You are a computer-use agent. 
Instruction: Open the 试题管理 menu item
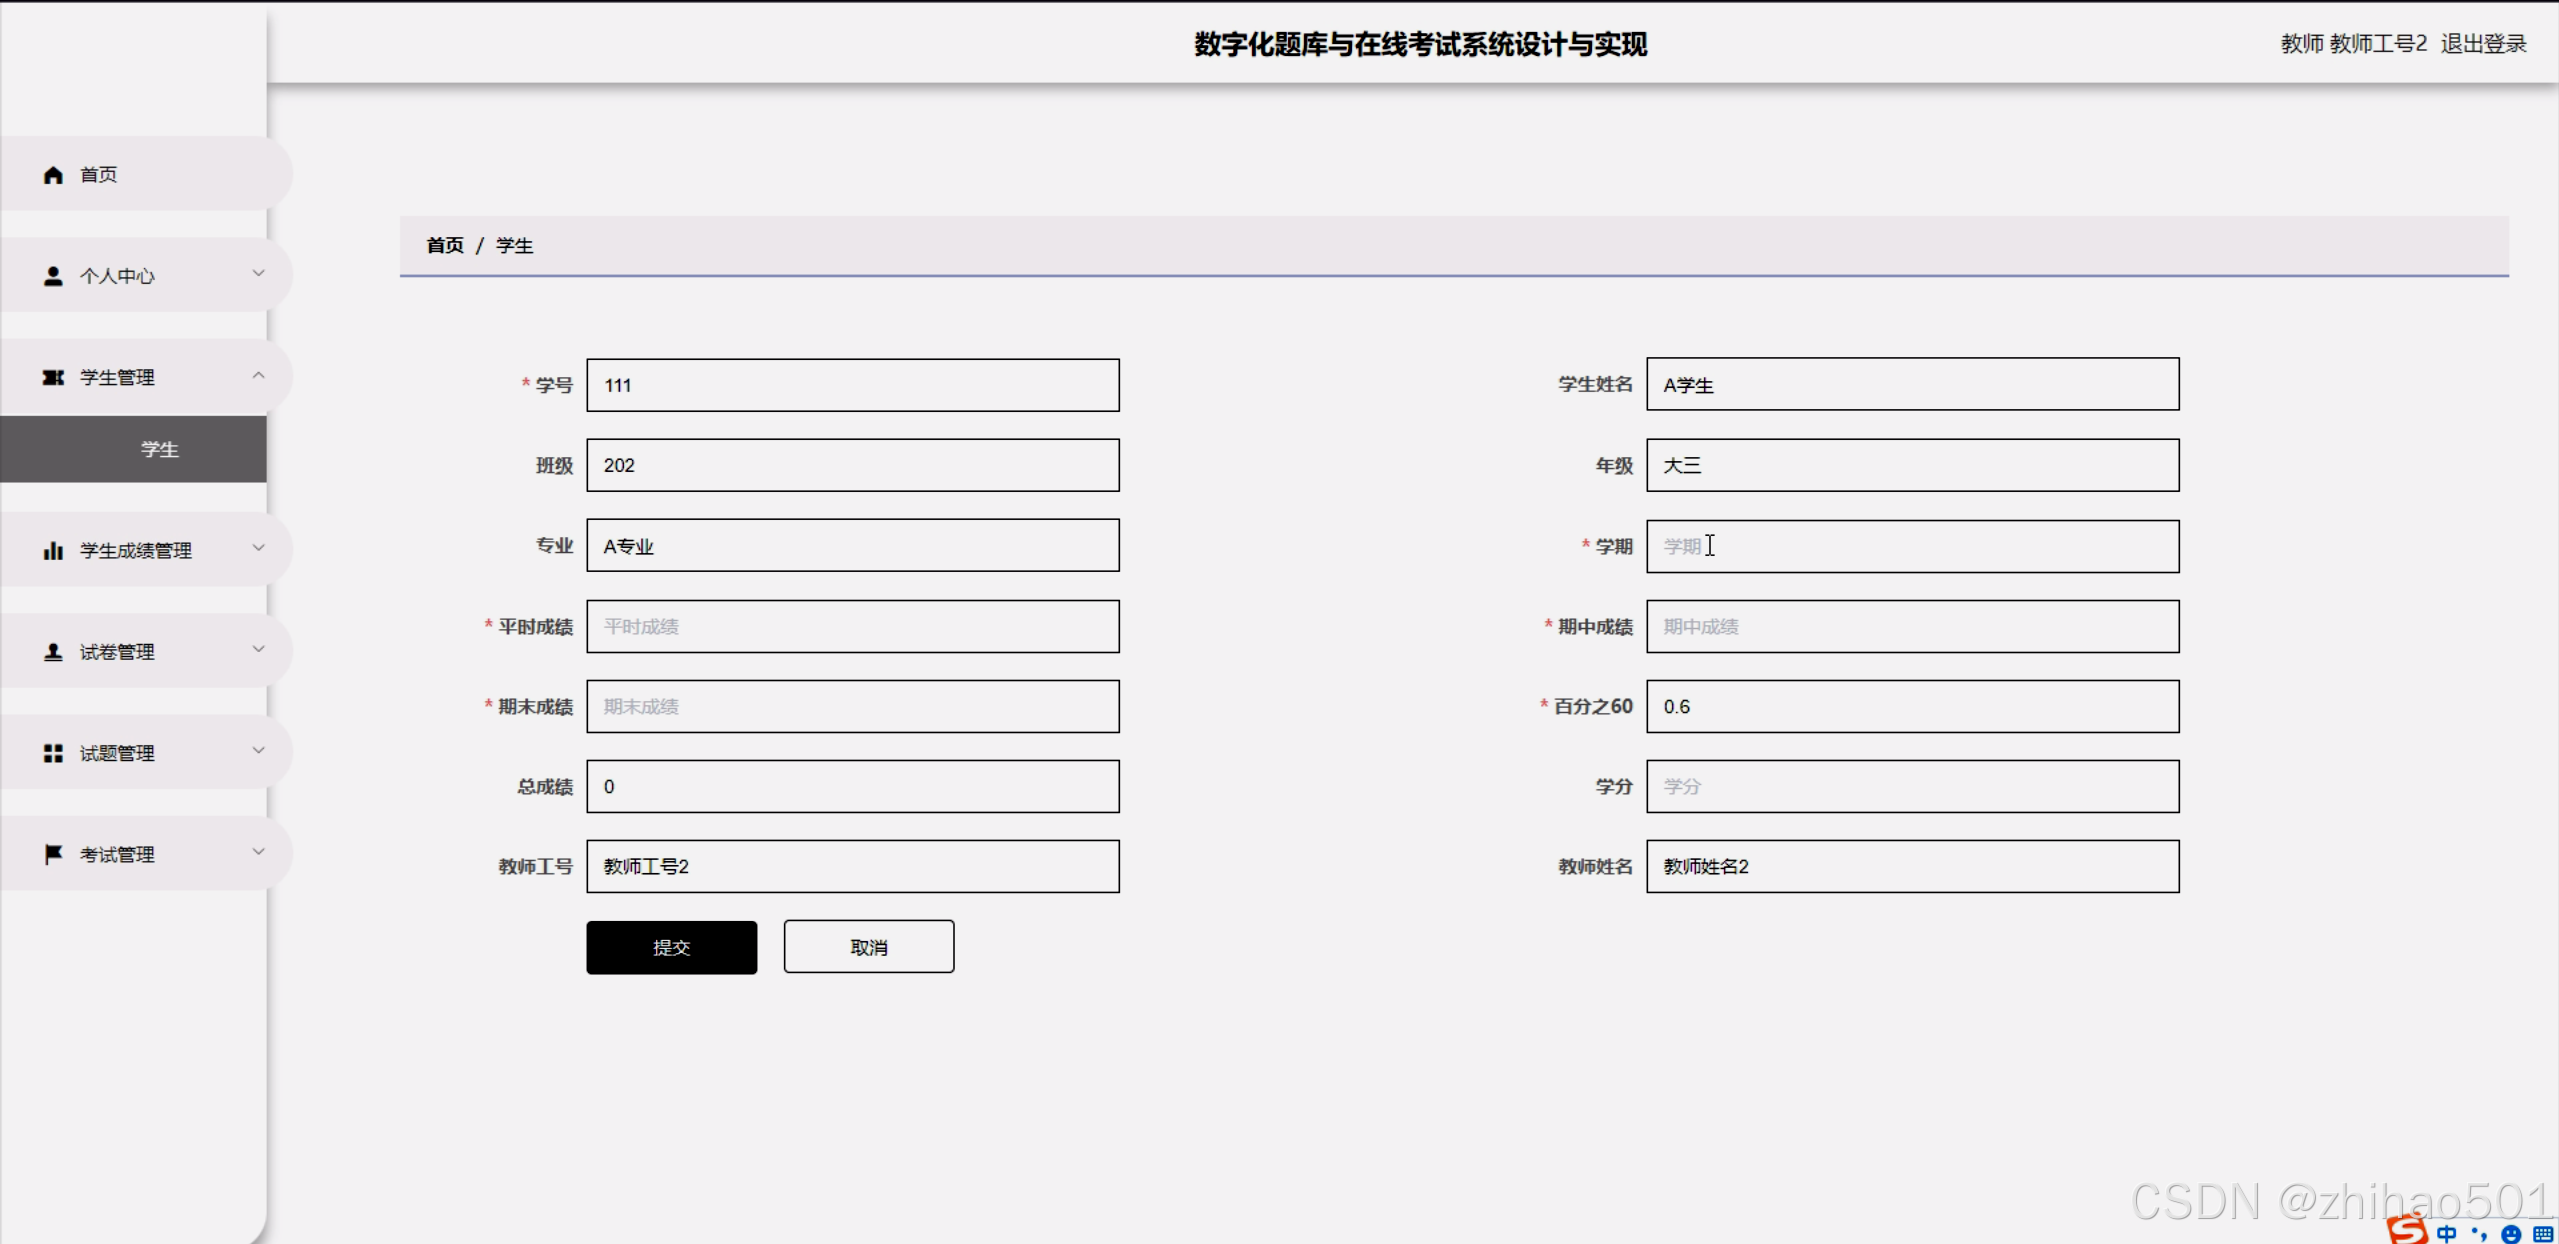click(x=117, y=753)
